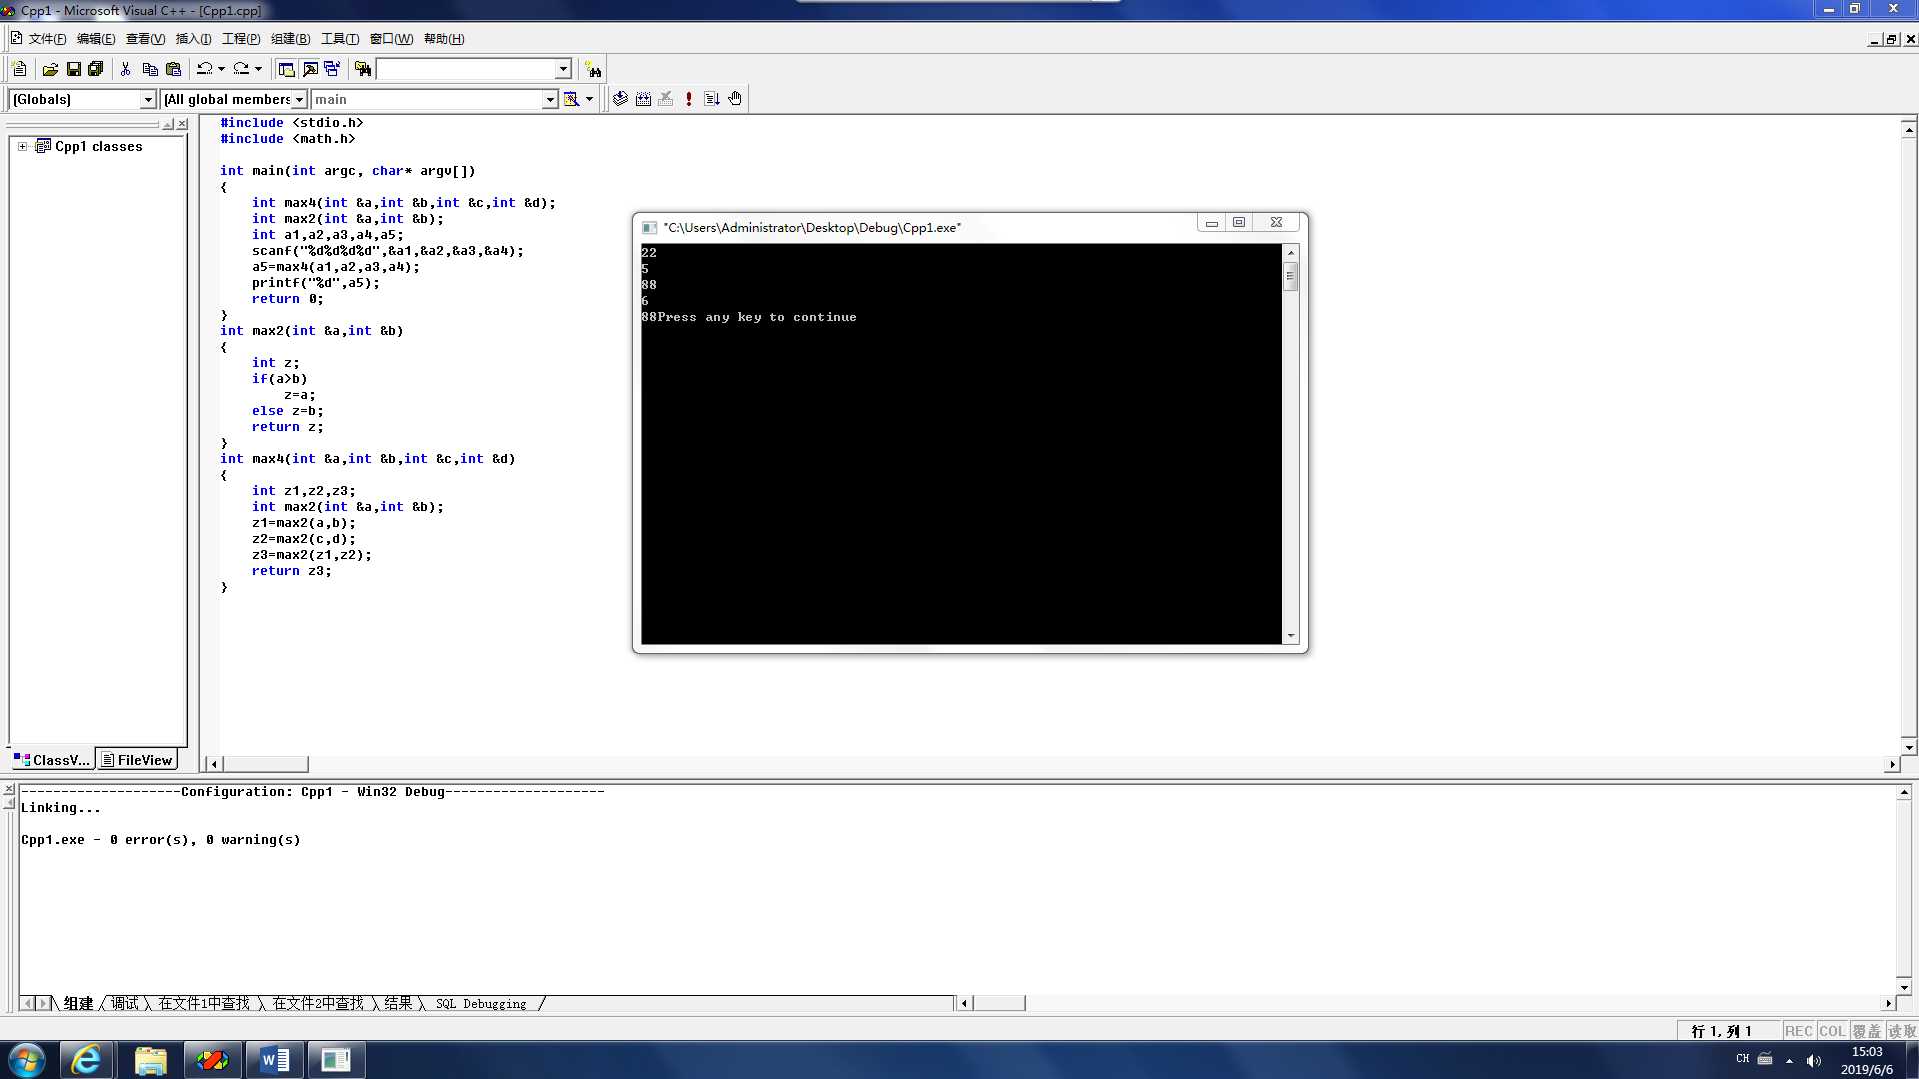Click inside the Find text combo field
Screen dimensions: 1919x1079
click(465, 69)
